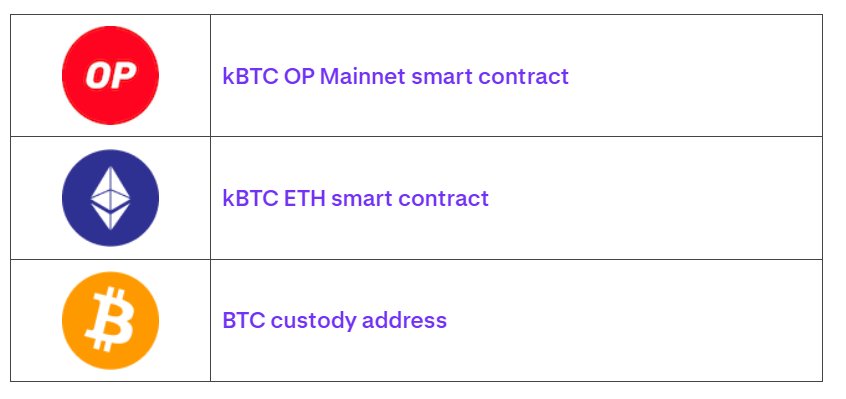The image size is (846, 399).
Task: Select the white OP lettering inside red circle
Action: tap(111, 75)
